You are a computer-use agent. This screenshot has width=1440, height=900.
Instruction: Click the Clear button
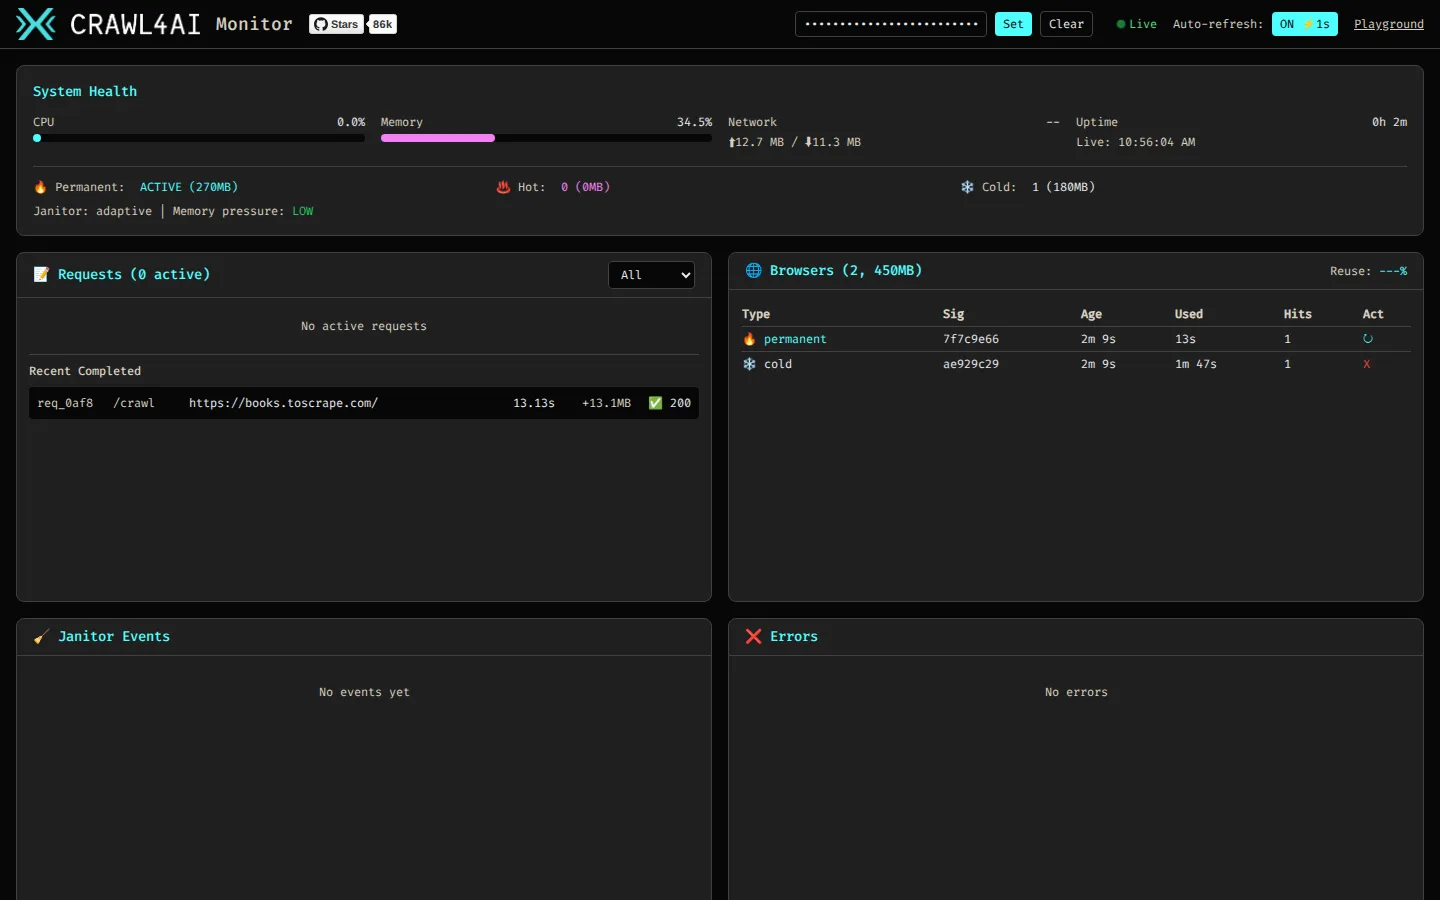click(x=1066, y=24)
